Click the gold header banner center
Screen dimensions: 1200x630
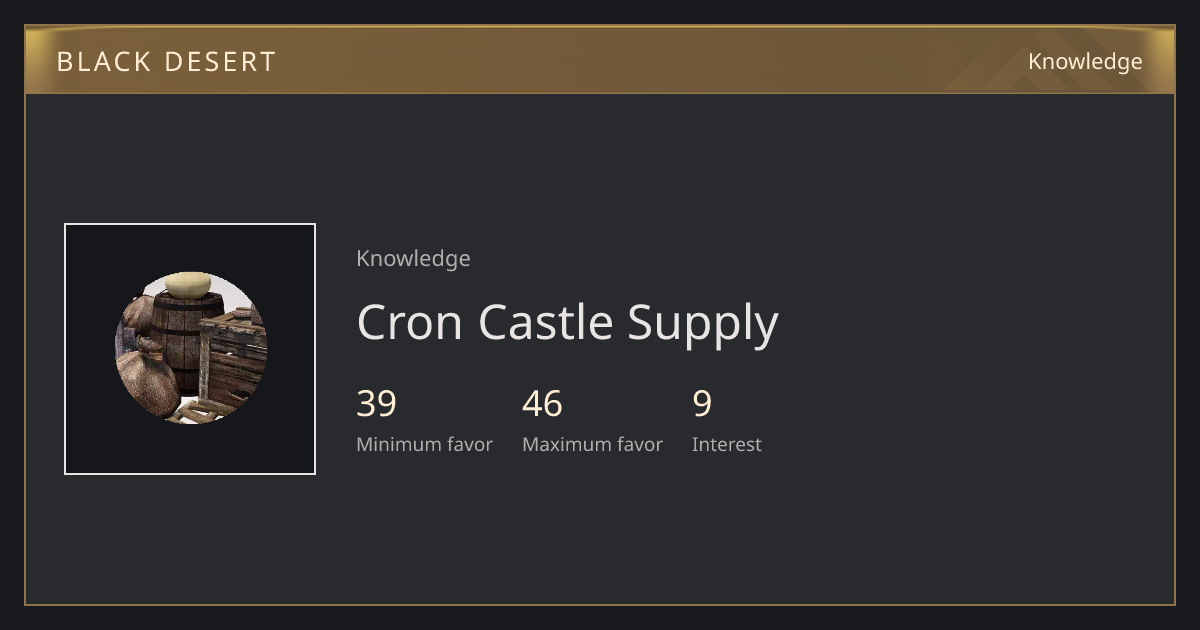click(x=600, y=60)
